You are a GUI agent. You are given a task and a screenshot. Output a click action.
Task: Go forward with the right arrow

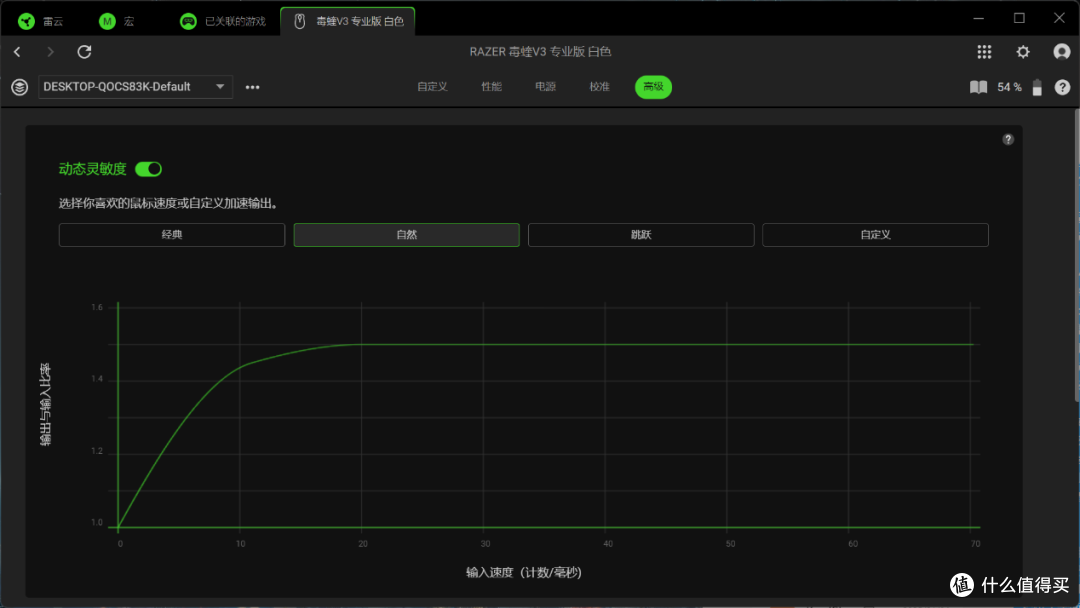[x=50, y=52]
